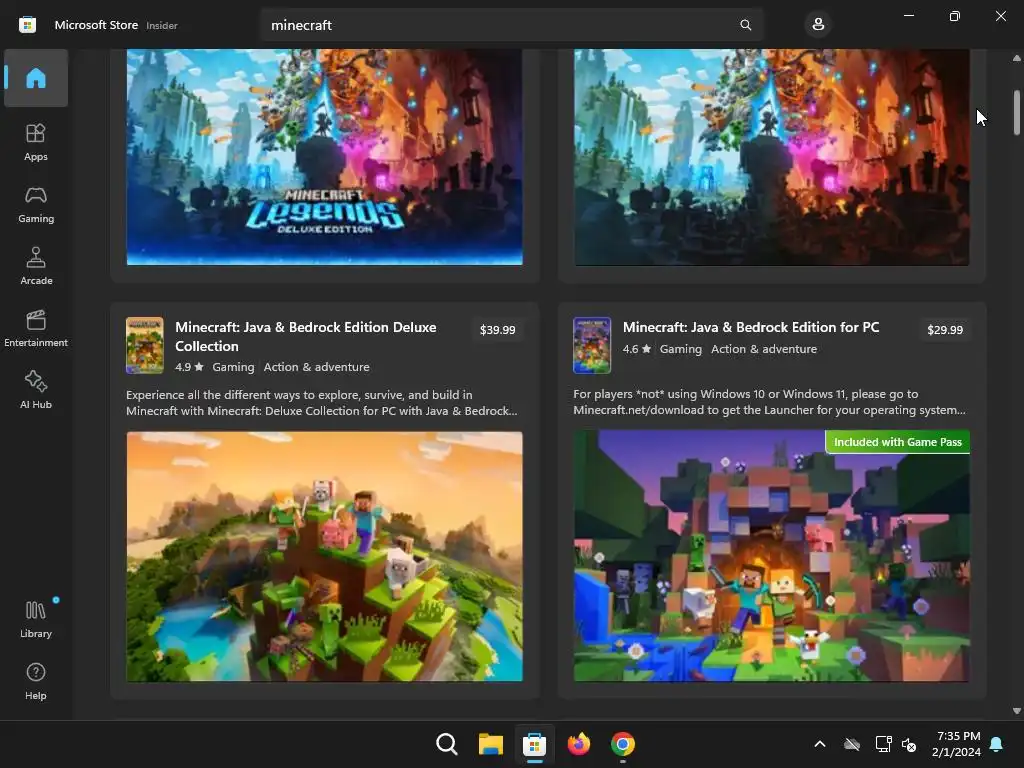1024x768 pixels.
Task: Click the network display tray icon
Action: click(883, 744)
